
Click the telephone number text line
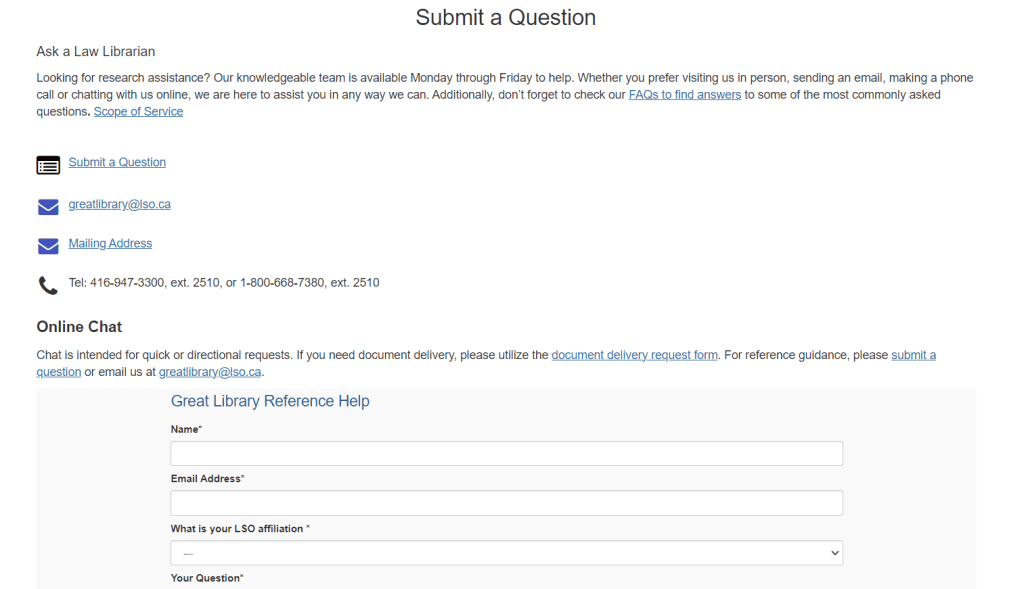224,283
